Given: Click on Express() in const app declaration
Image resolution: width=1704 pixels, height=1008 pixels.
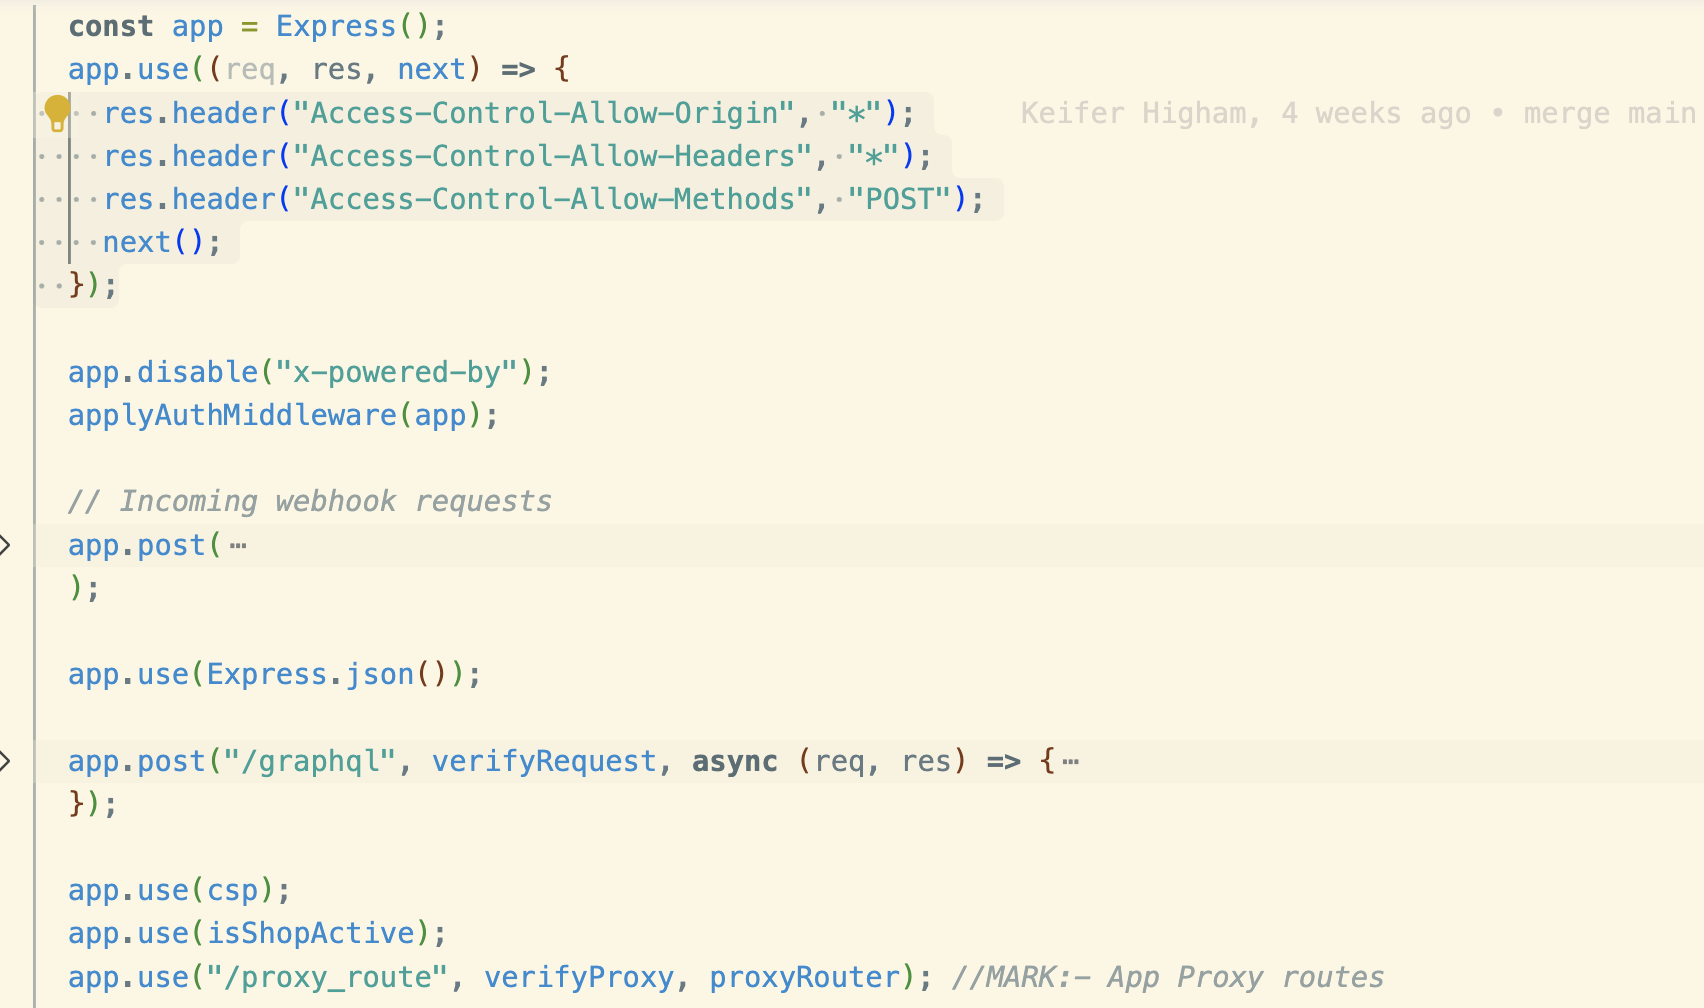Looking at the screenshot, I should coord(353,26).
